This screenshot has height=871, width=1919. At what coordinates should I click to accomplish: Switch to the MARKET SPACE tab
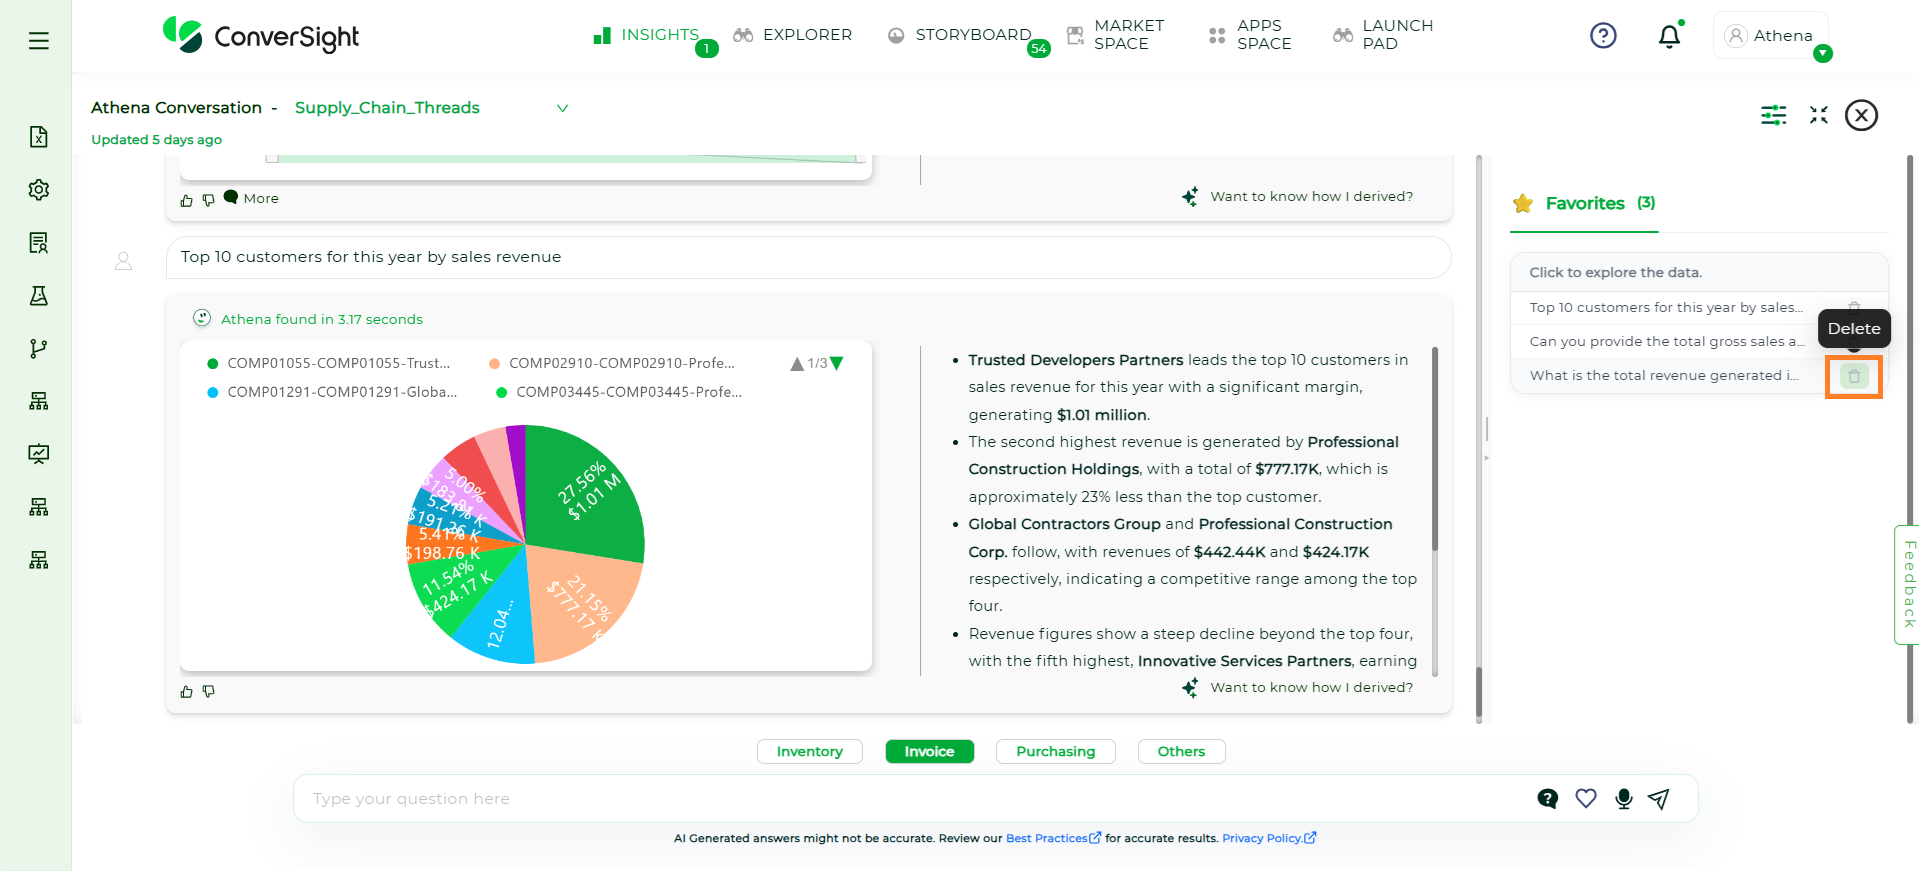point(1116,35)
